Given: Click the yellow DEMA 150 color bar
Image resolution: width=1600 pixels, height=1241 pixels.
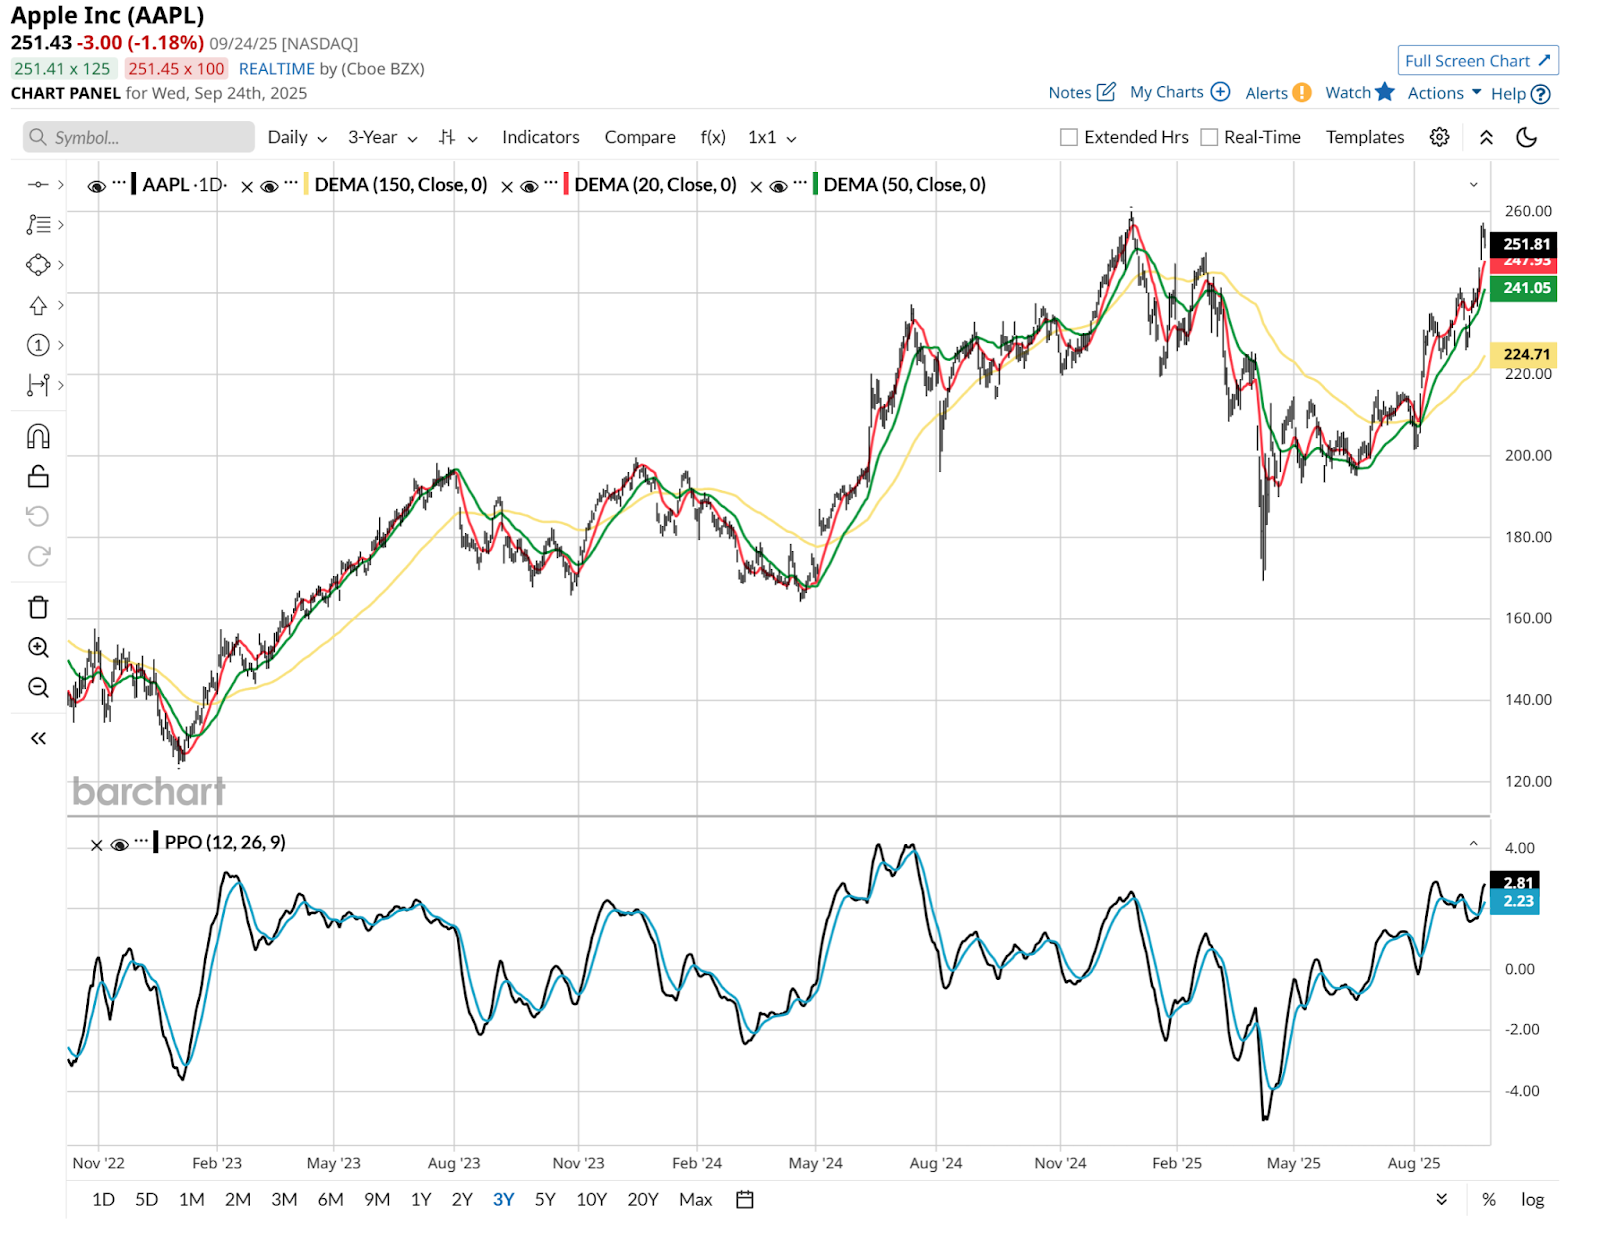Looking at the screenshot, I should 306,184.
